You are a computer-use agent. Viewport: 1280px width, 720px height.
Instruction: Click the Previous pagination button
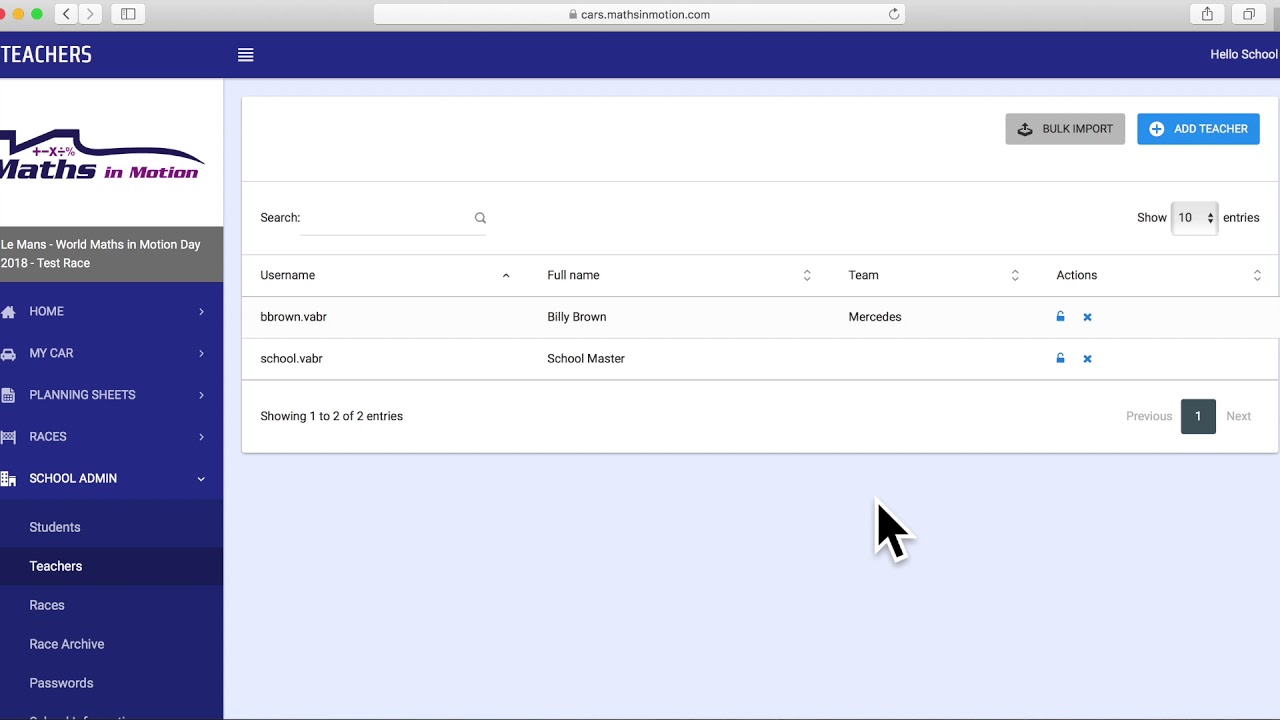coord(1149,416)
